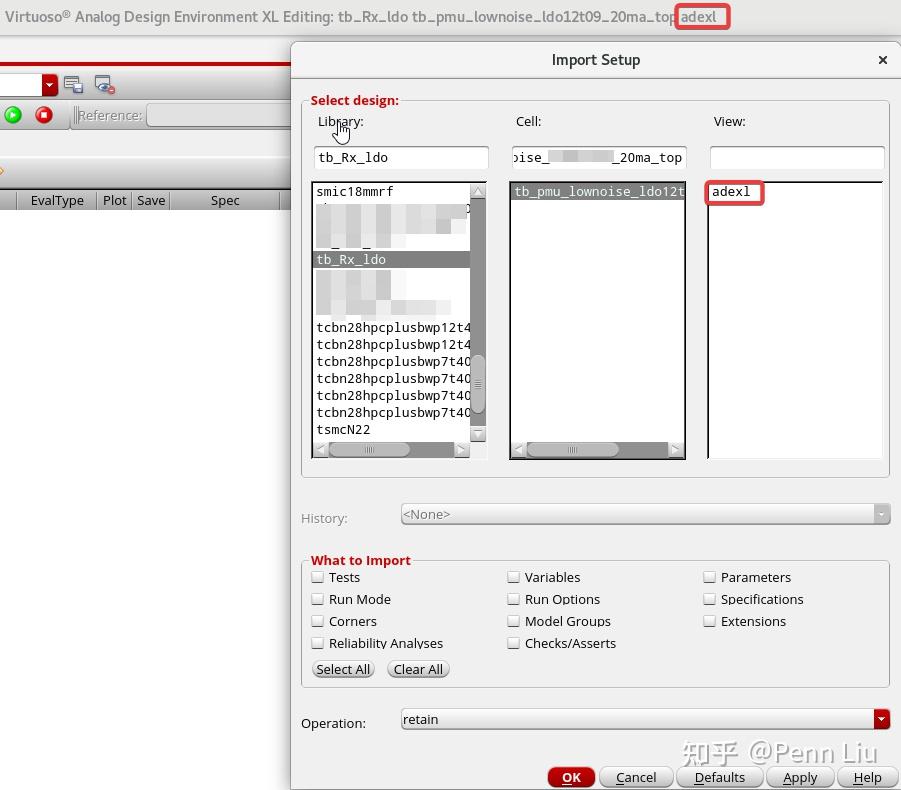Confirm import with the OK button
This screenshot has width=901, height=790.
point(571,777)
